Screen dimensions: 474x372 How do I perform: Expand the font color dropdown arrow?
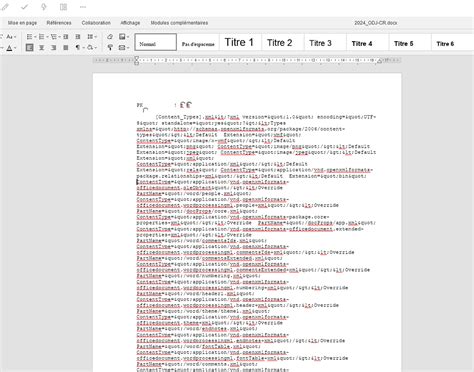tap(15, 48)
